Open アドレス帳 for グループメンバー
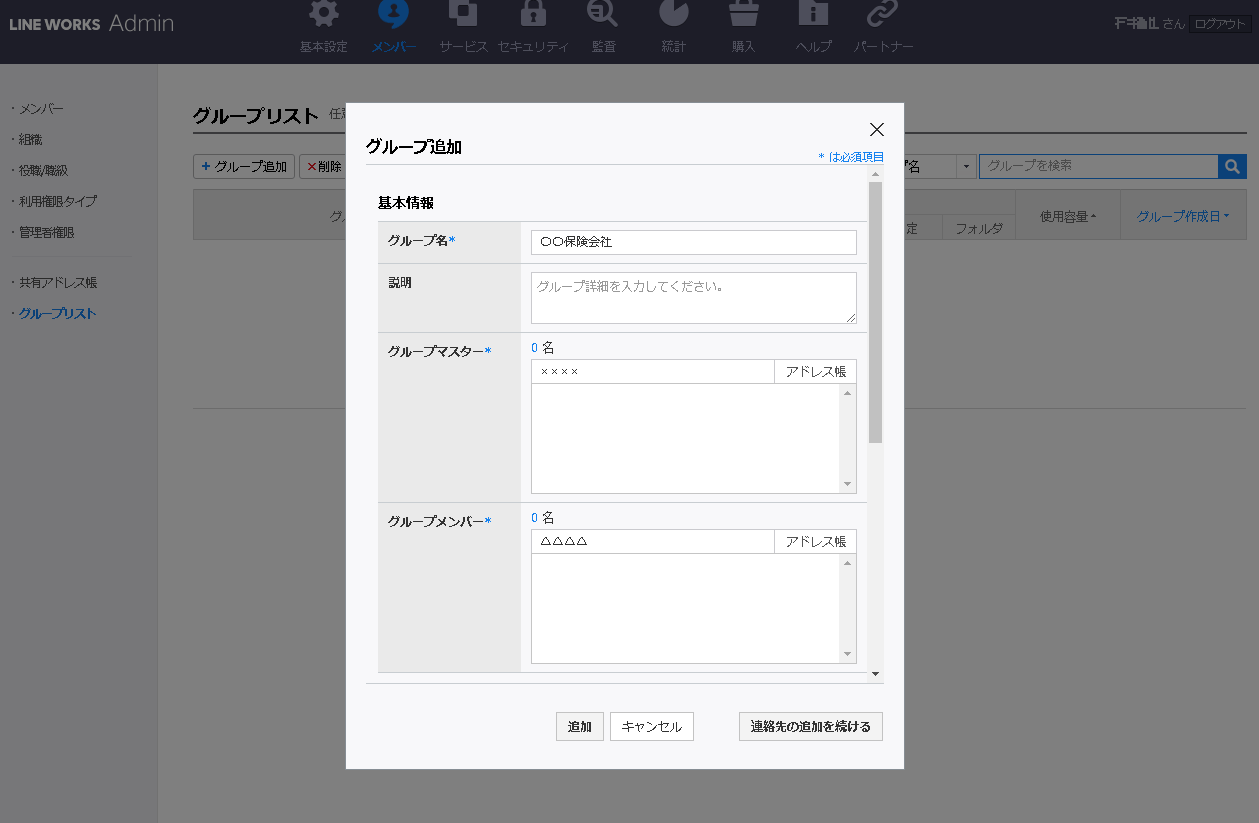 pyautogui.click(x=815, y=542)
